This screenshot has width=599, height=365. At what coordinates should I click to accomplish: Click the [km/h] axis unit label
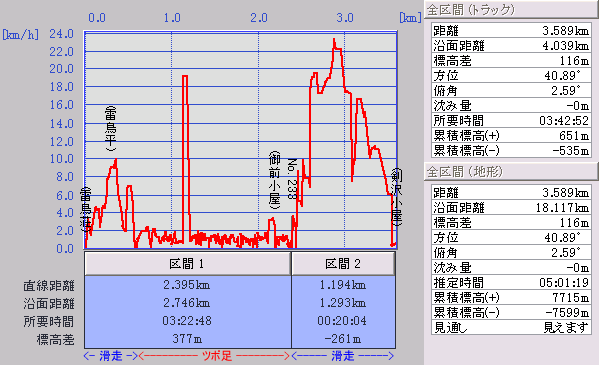[x=21, y=35]
